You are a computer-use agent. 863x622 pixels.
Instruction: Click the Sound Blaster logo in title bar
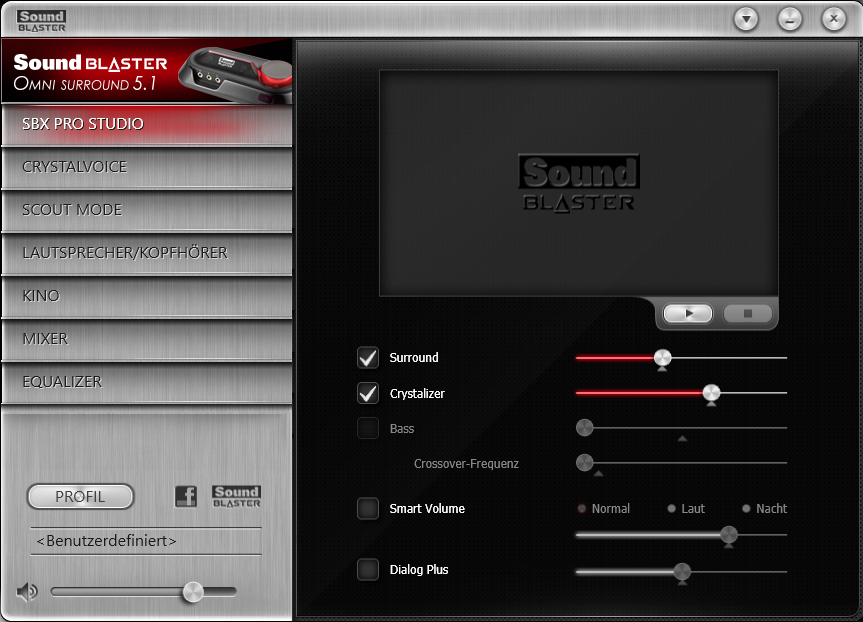tap(41, 21)
